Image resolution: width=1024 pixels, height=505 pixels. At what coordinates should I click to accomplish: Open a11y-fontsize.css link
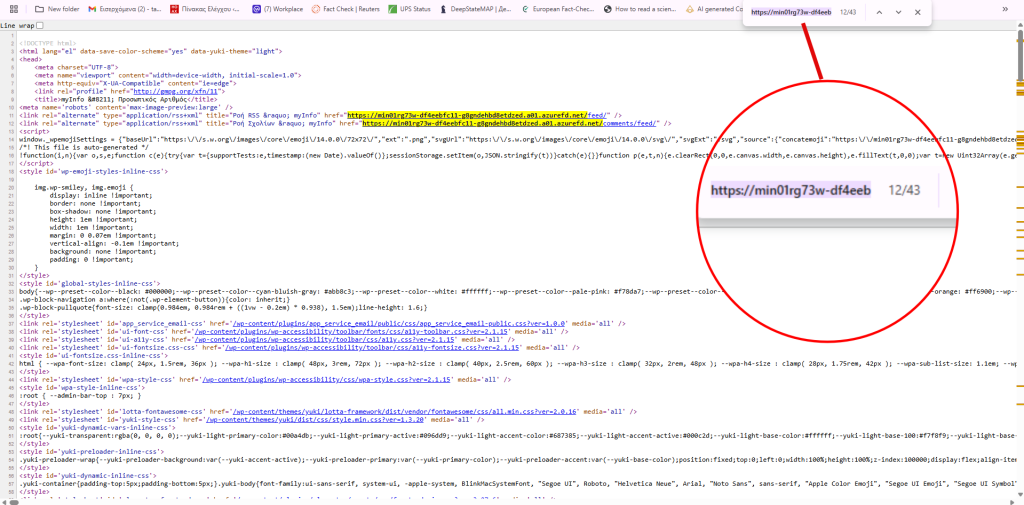click(364, 348)
